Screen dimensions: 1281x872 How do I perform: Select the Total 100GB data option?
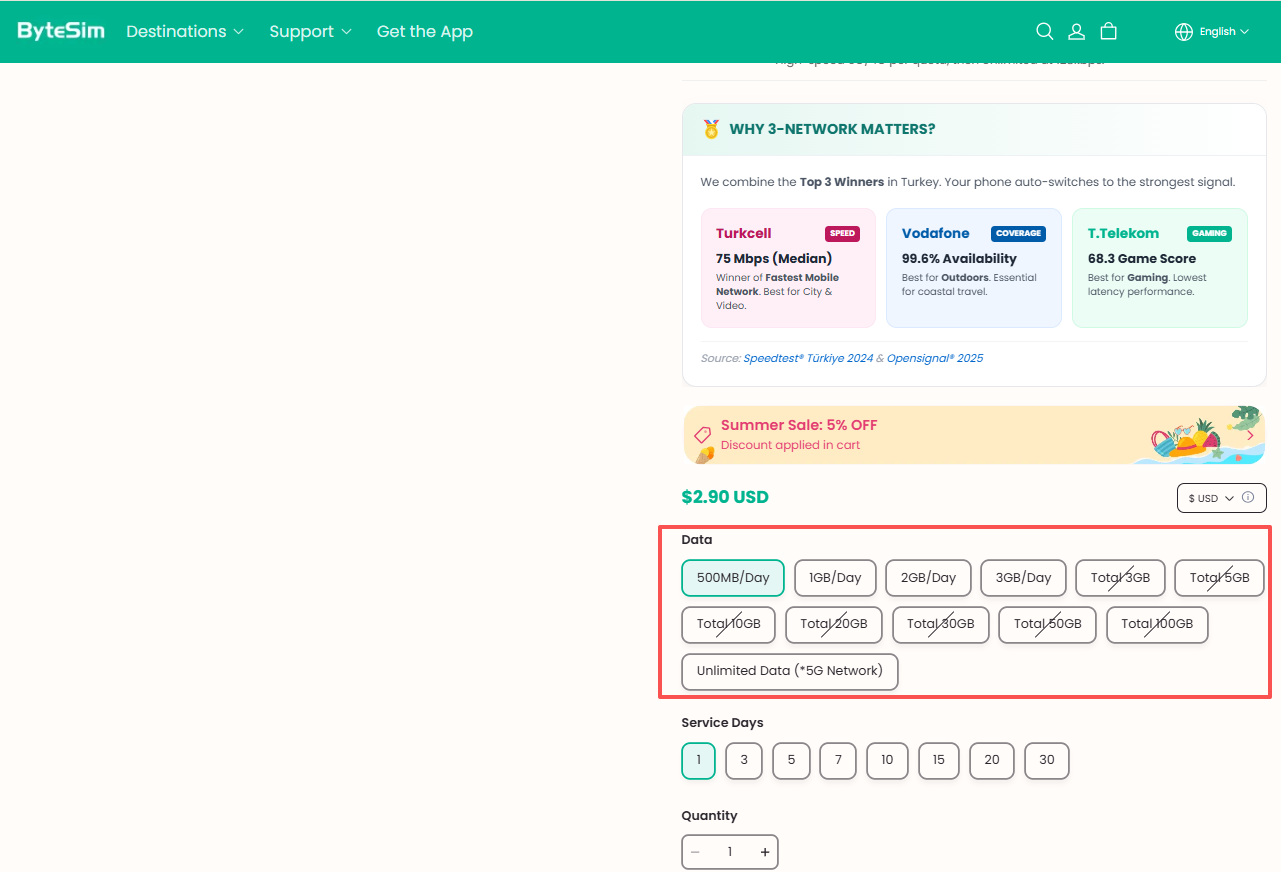tap(1157, 624)
